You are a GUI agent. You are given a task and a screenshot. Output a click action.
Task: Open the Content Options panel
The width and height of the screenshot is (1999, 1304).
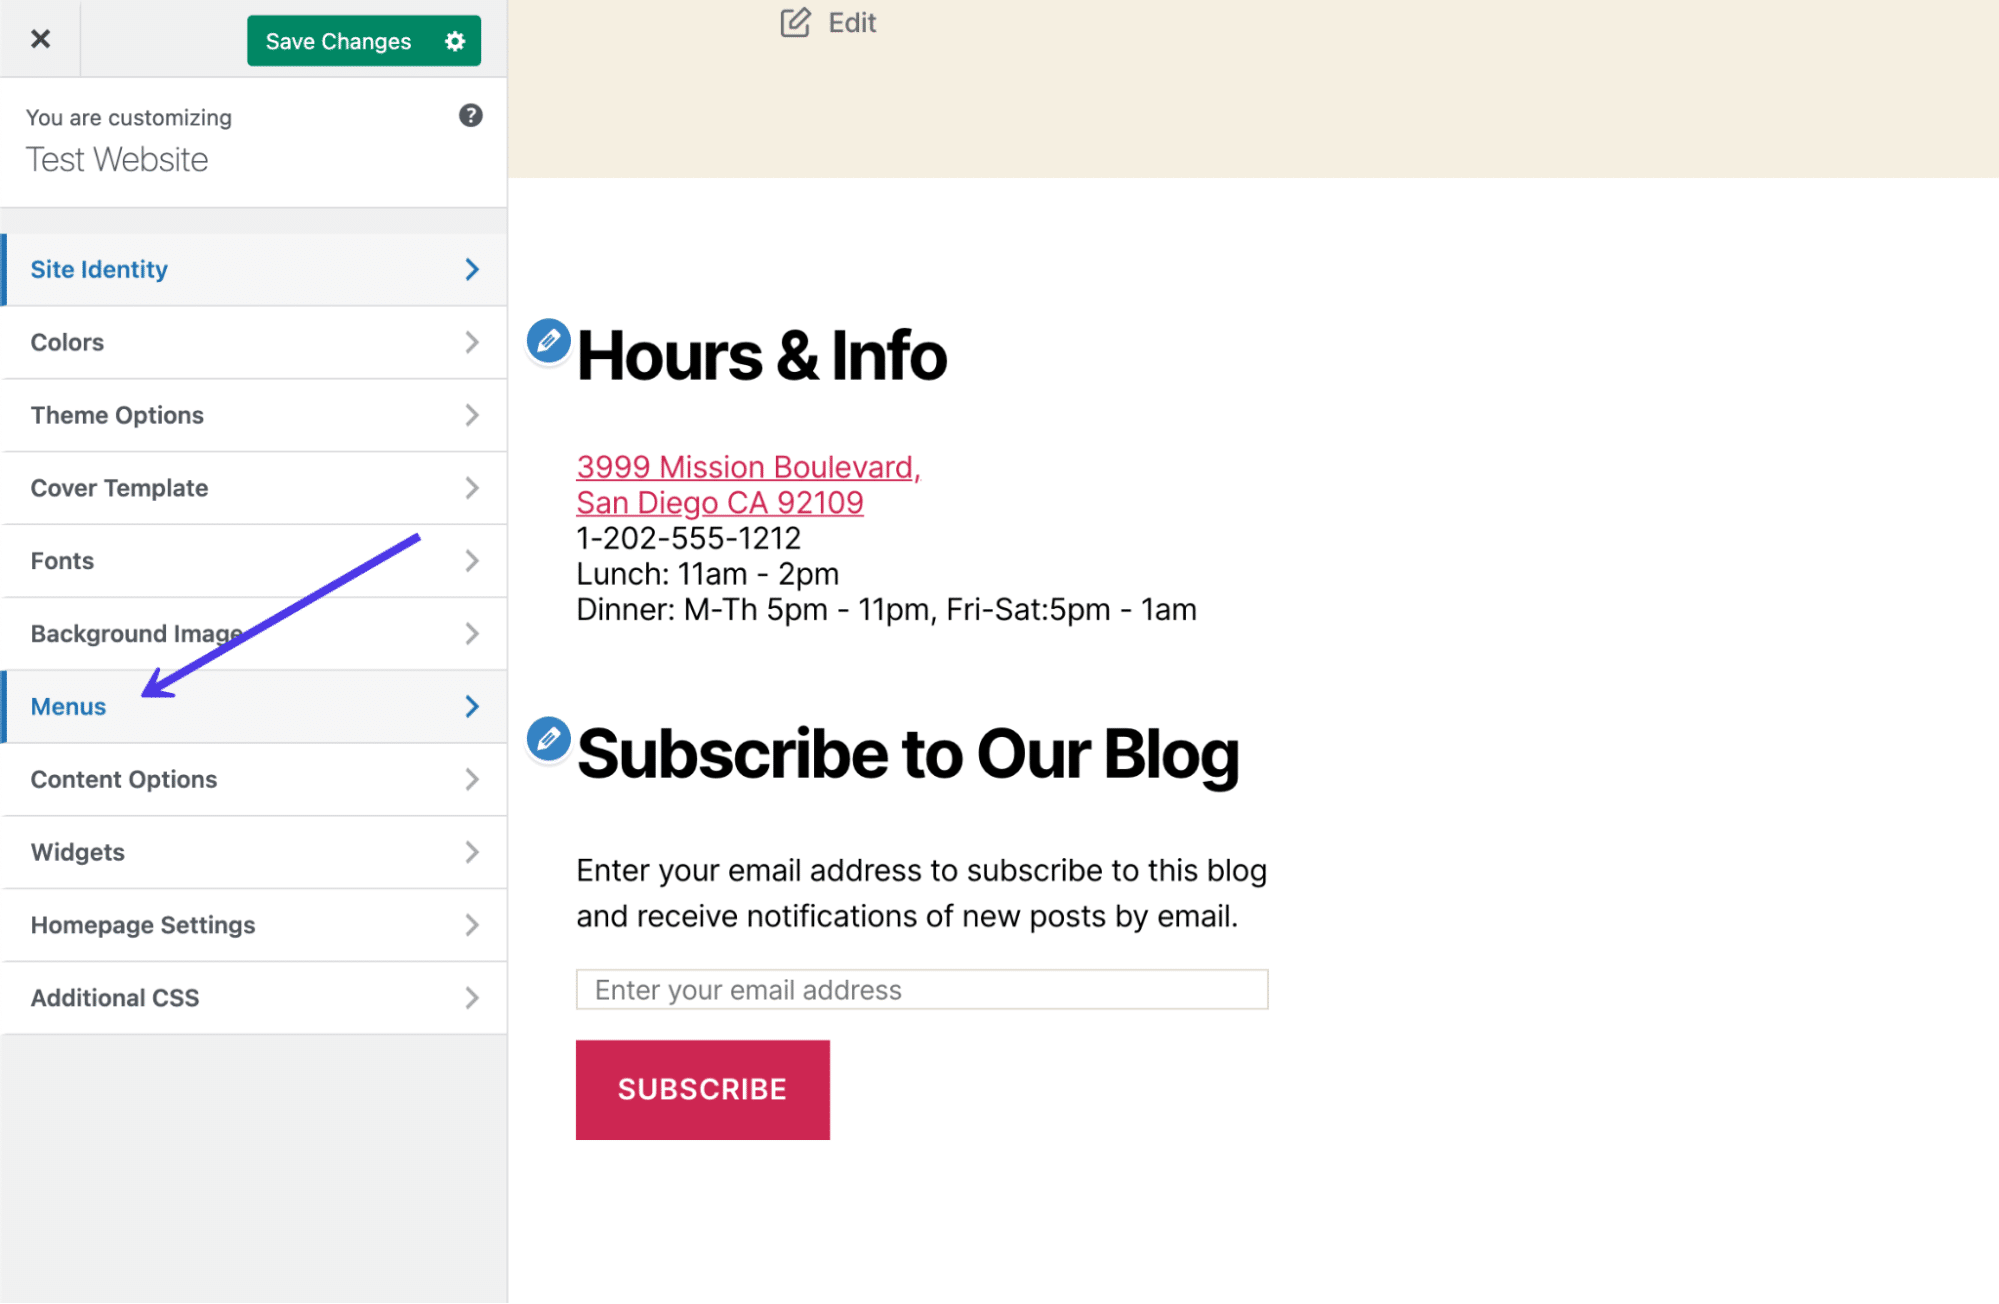click(x=254, y=779)
